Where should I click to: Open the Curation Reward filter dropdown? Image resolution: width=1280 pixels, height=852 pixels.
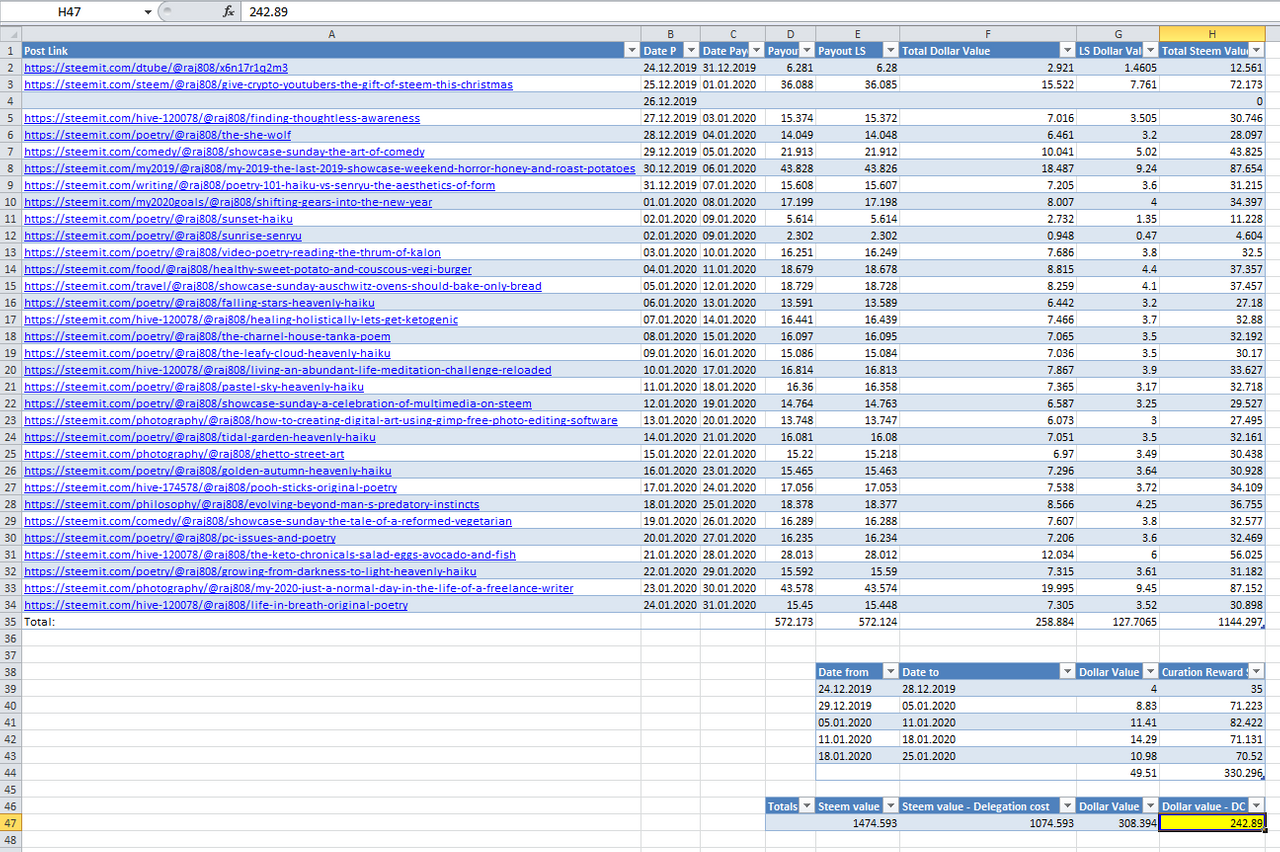tap(1257, 672)
